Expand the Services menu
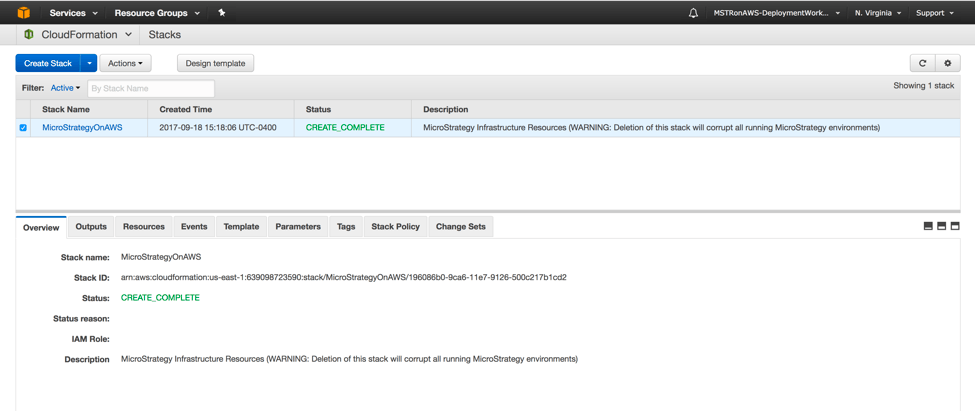The width and height of the screenshot is (975, 411). pyautogui.click(x=73, y=13)
